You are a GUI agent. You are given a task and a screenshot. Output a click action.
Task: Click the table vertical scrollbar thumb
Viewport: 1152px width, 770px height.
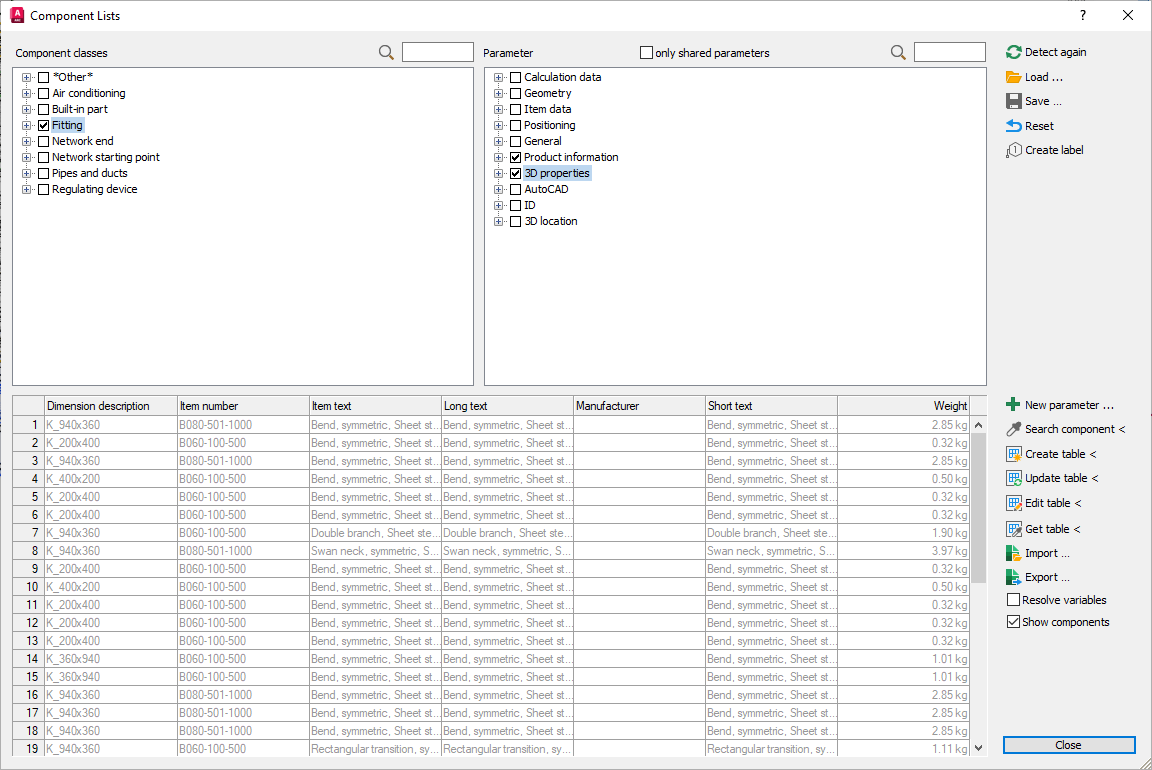click(x=978, y=508)
